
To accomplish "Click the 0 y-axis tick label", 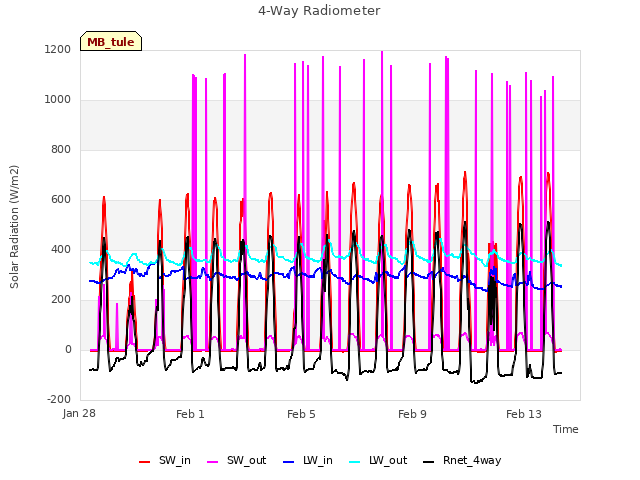I will tap(68, 349).
